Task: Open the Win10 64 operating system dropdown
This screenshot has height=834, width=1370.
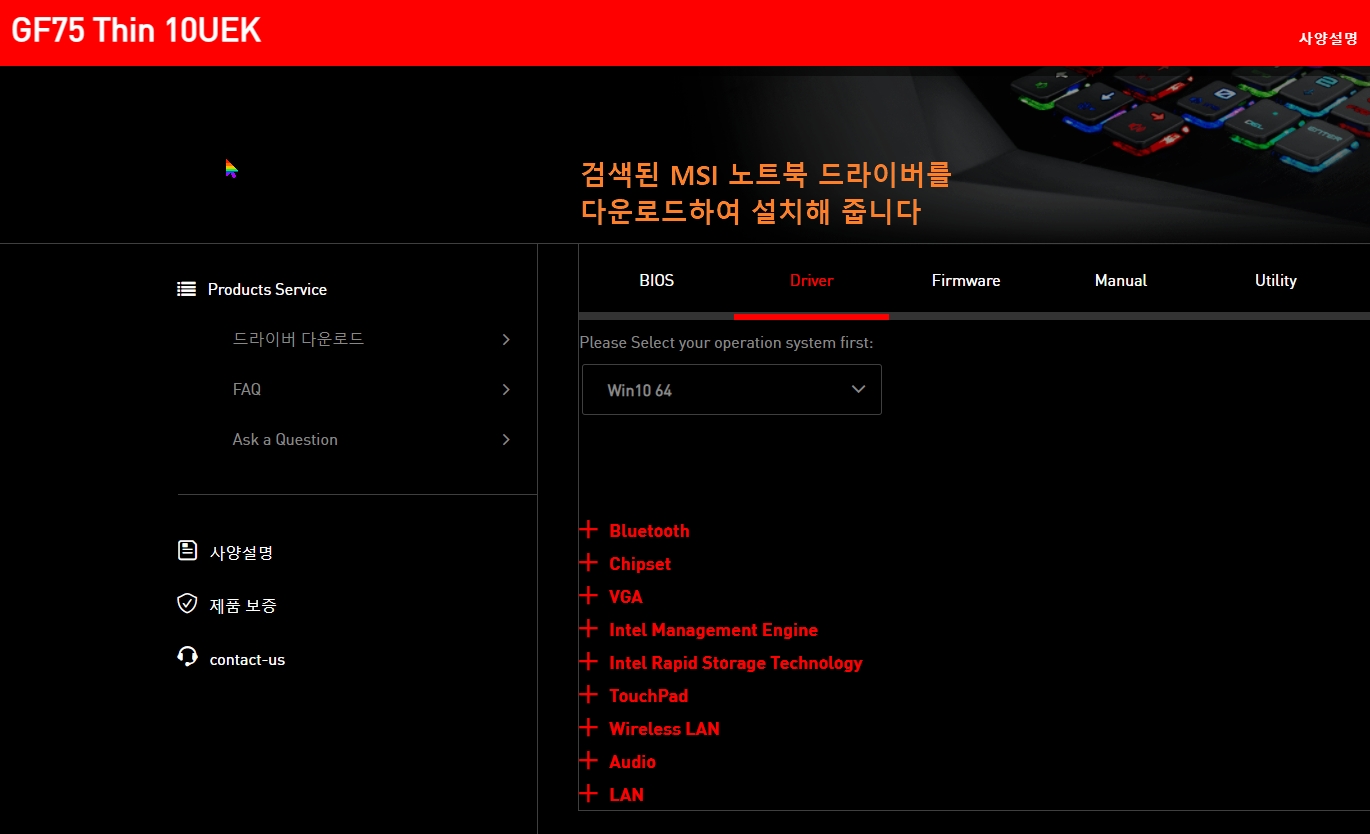Action: tap(731, 389)
